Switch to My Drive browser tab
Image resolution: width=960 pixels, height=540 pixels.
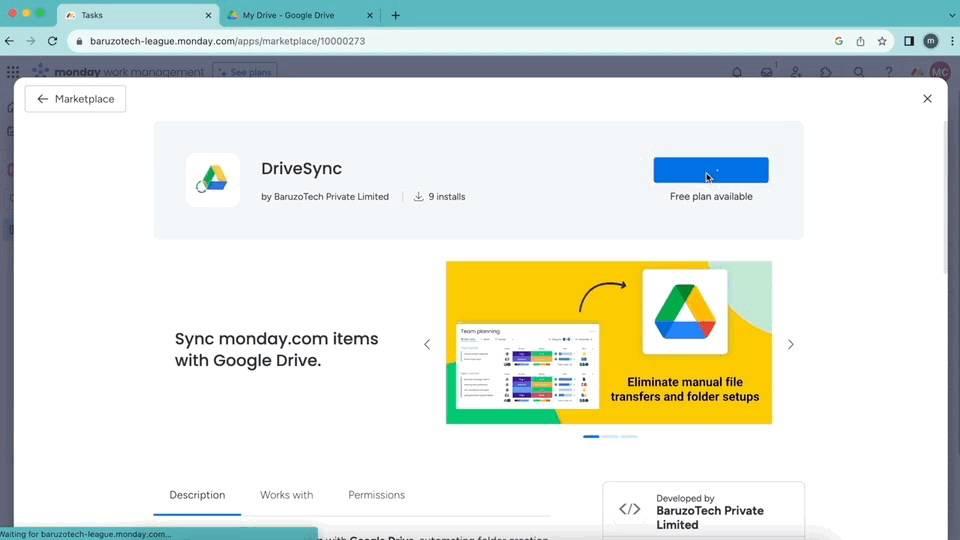(x=300, y=15)
